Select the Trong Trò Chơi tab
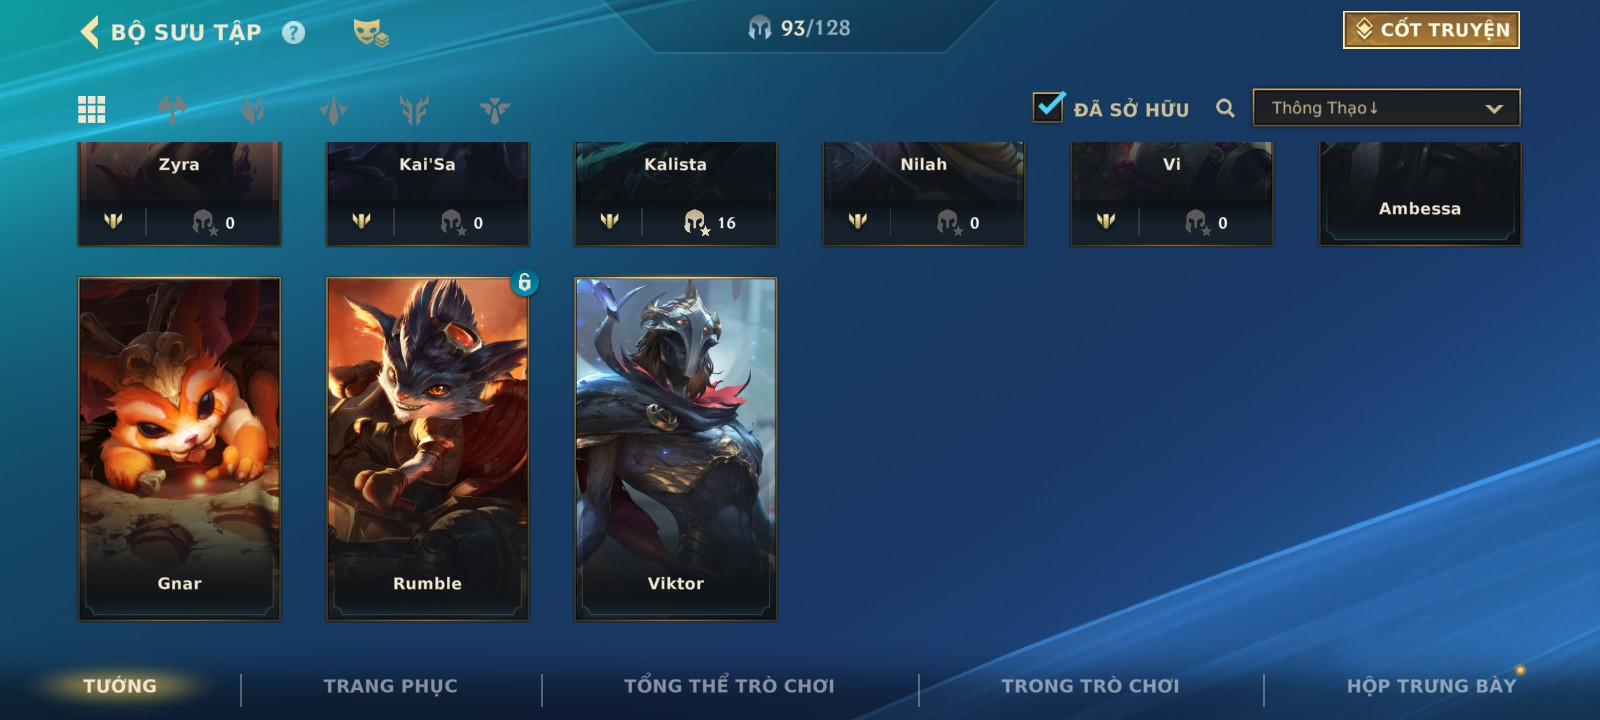This screenshot has width=1600, height=720. click(x=1090, y=686)
